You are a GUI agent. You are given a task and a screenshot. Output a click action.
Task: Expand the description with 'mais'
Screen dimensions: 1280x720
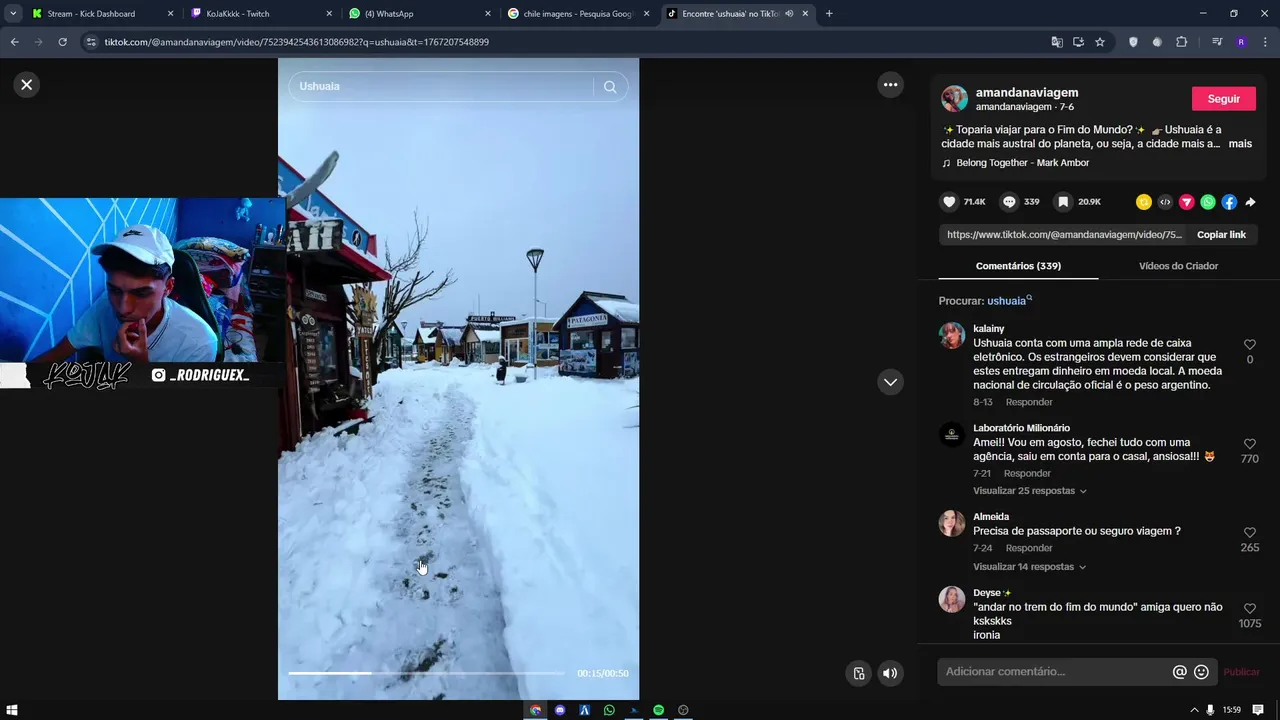(1240, 144)
